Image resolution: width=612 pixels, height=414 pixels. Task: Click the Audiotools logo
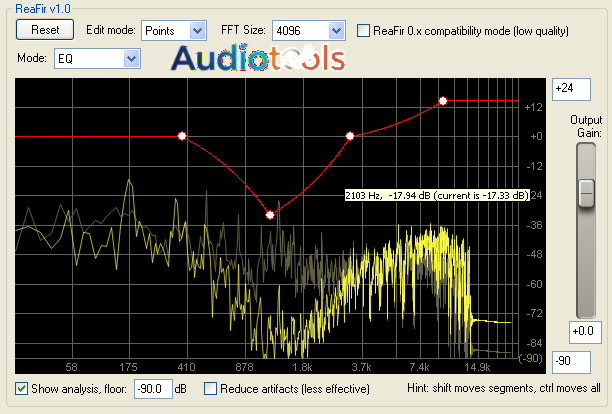tap(258, 58)
